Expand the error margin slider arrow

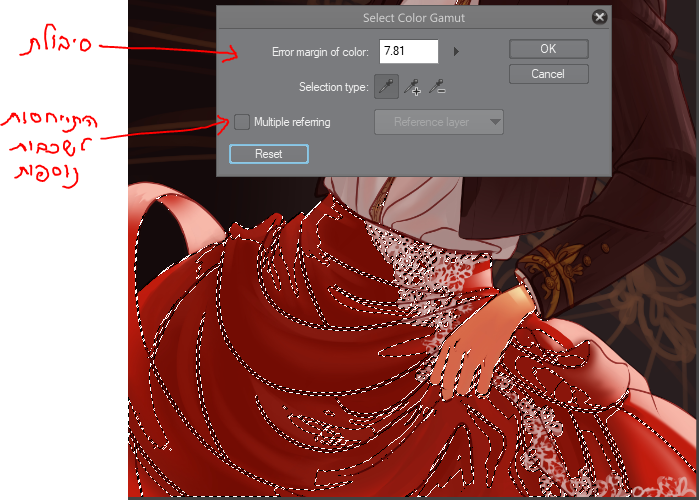(456, 52)
